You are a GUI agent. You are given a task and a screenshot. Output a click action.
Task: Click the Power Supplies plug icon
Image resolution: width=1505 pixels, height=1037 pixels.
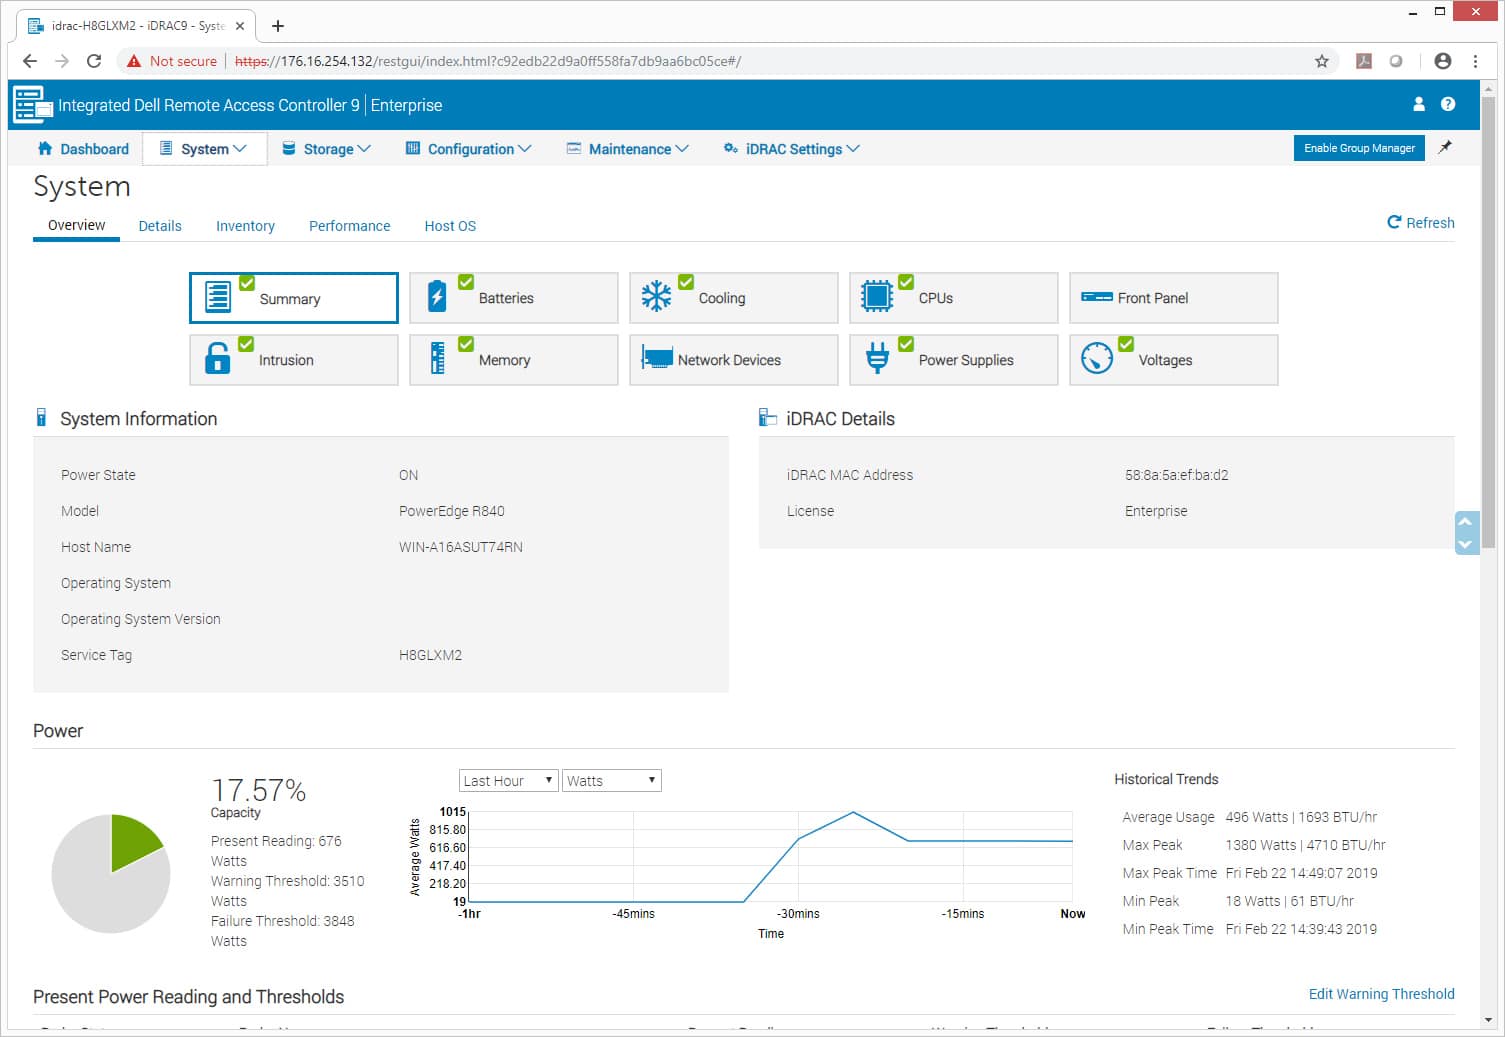pos(877,358)
